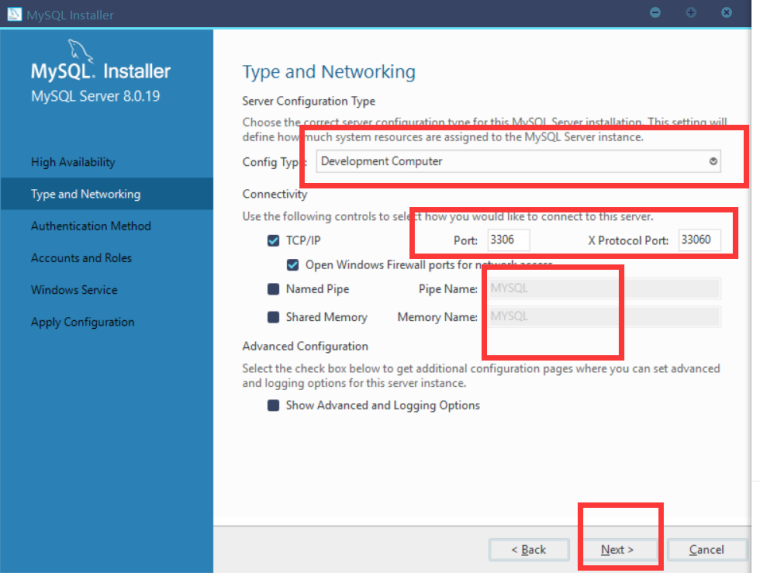
Task: Maximize the MySQL Installer window
Action: click(x=691, y=13)
